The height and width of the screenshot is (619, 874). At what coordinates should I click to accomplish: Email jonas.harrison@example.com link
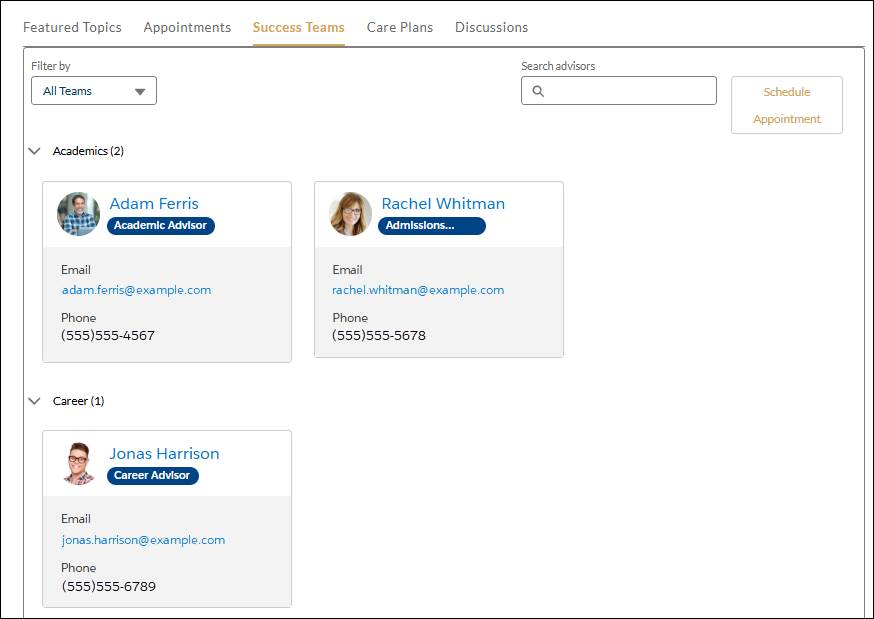point(143,540)
